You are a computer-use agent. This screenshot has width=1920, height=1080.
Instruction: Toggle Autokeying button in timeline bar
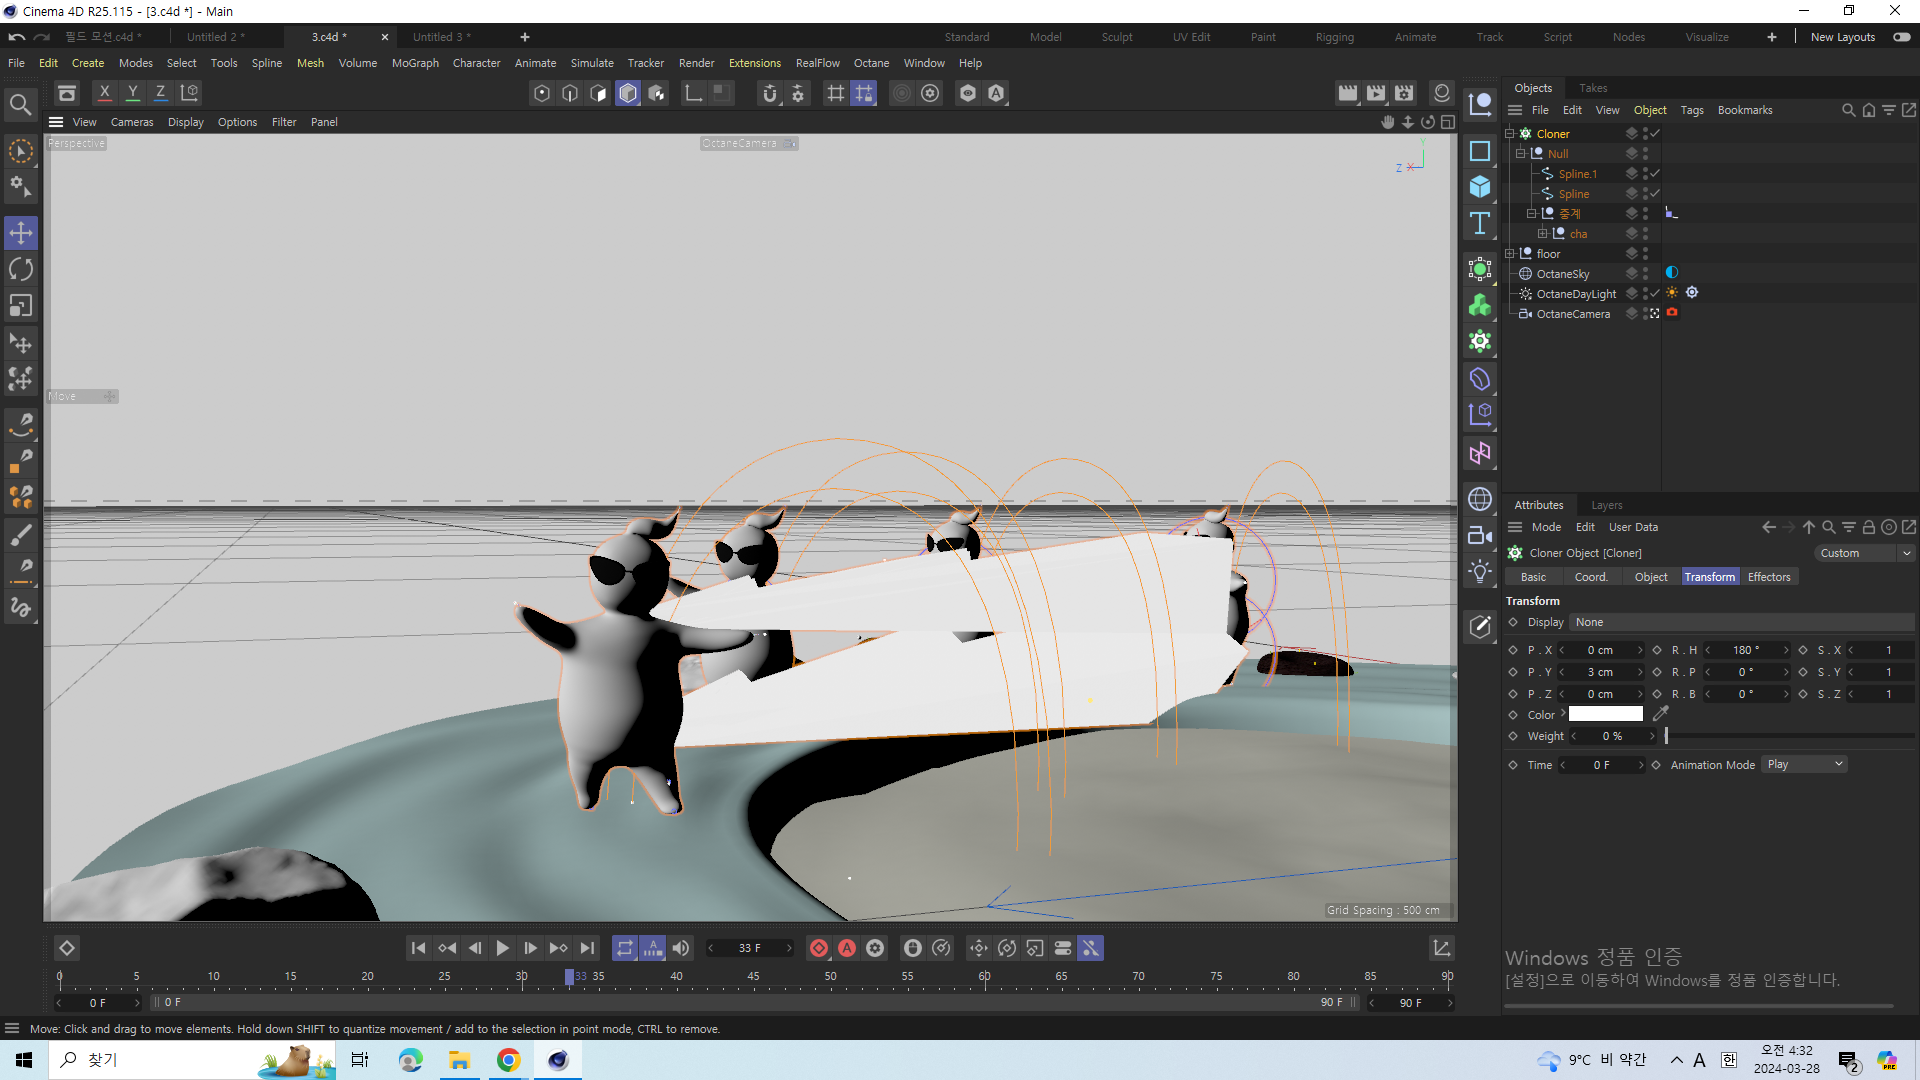click(x=847, y=948)
